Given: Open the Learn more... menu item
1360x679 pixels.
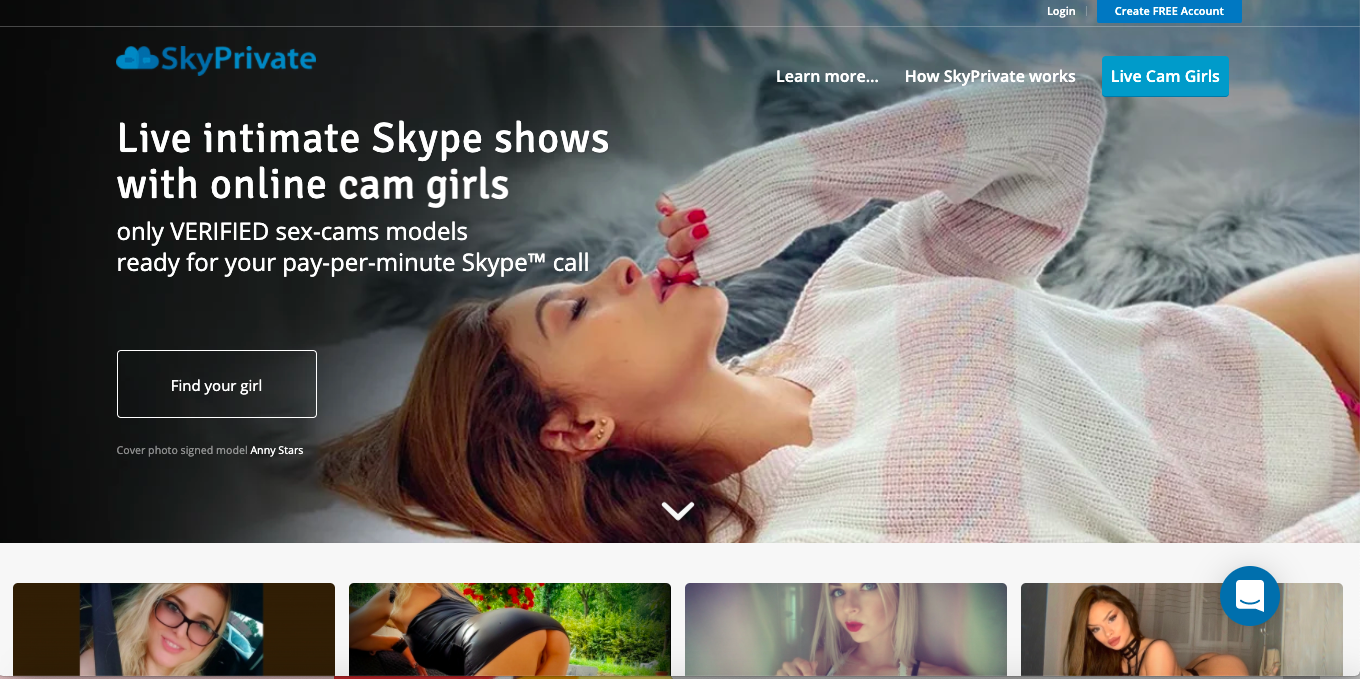Looking at the screenshot, I should point(827,76).
